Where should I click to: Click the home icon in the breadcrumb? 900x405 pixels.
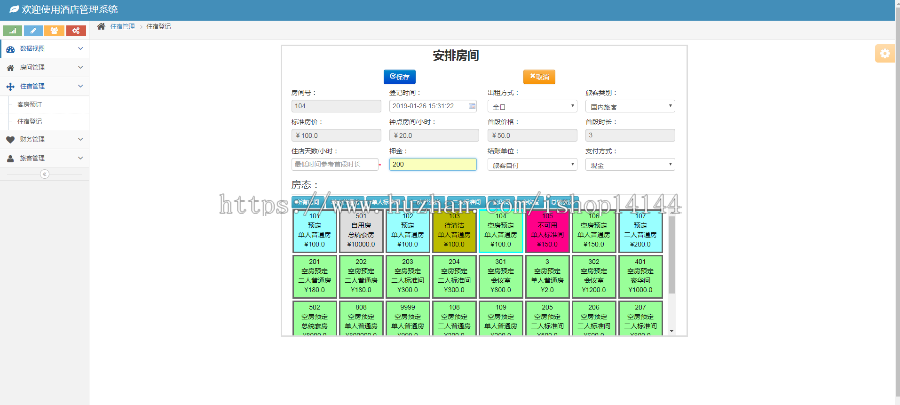tap(101, 26)
